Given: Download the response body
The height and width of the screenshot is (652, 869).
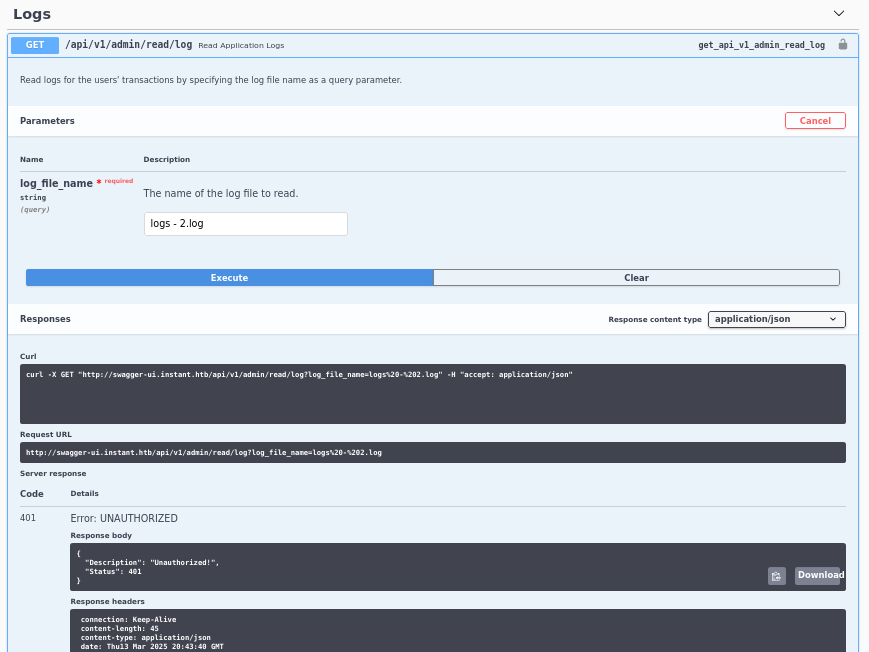Looking at the screenshot, I should tap(820, 575).
